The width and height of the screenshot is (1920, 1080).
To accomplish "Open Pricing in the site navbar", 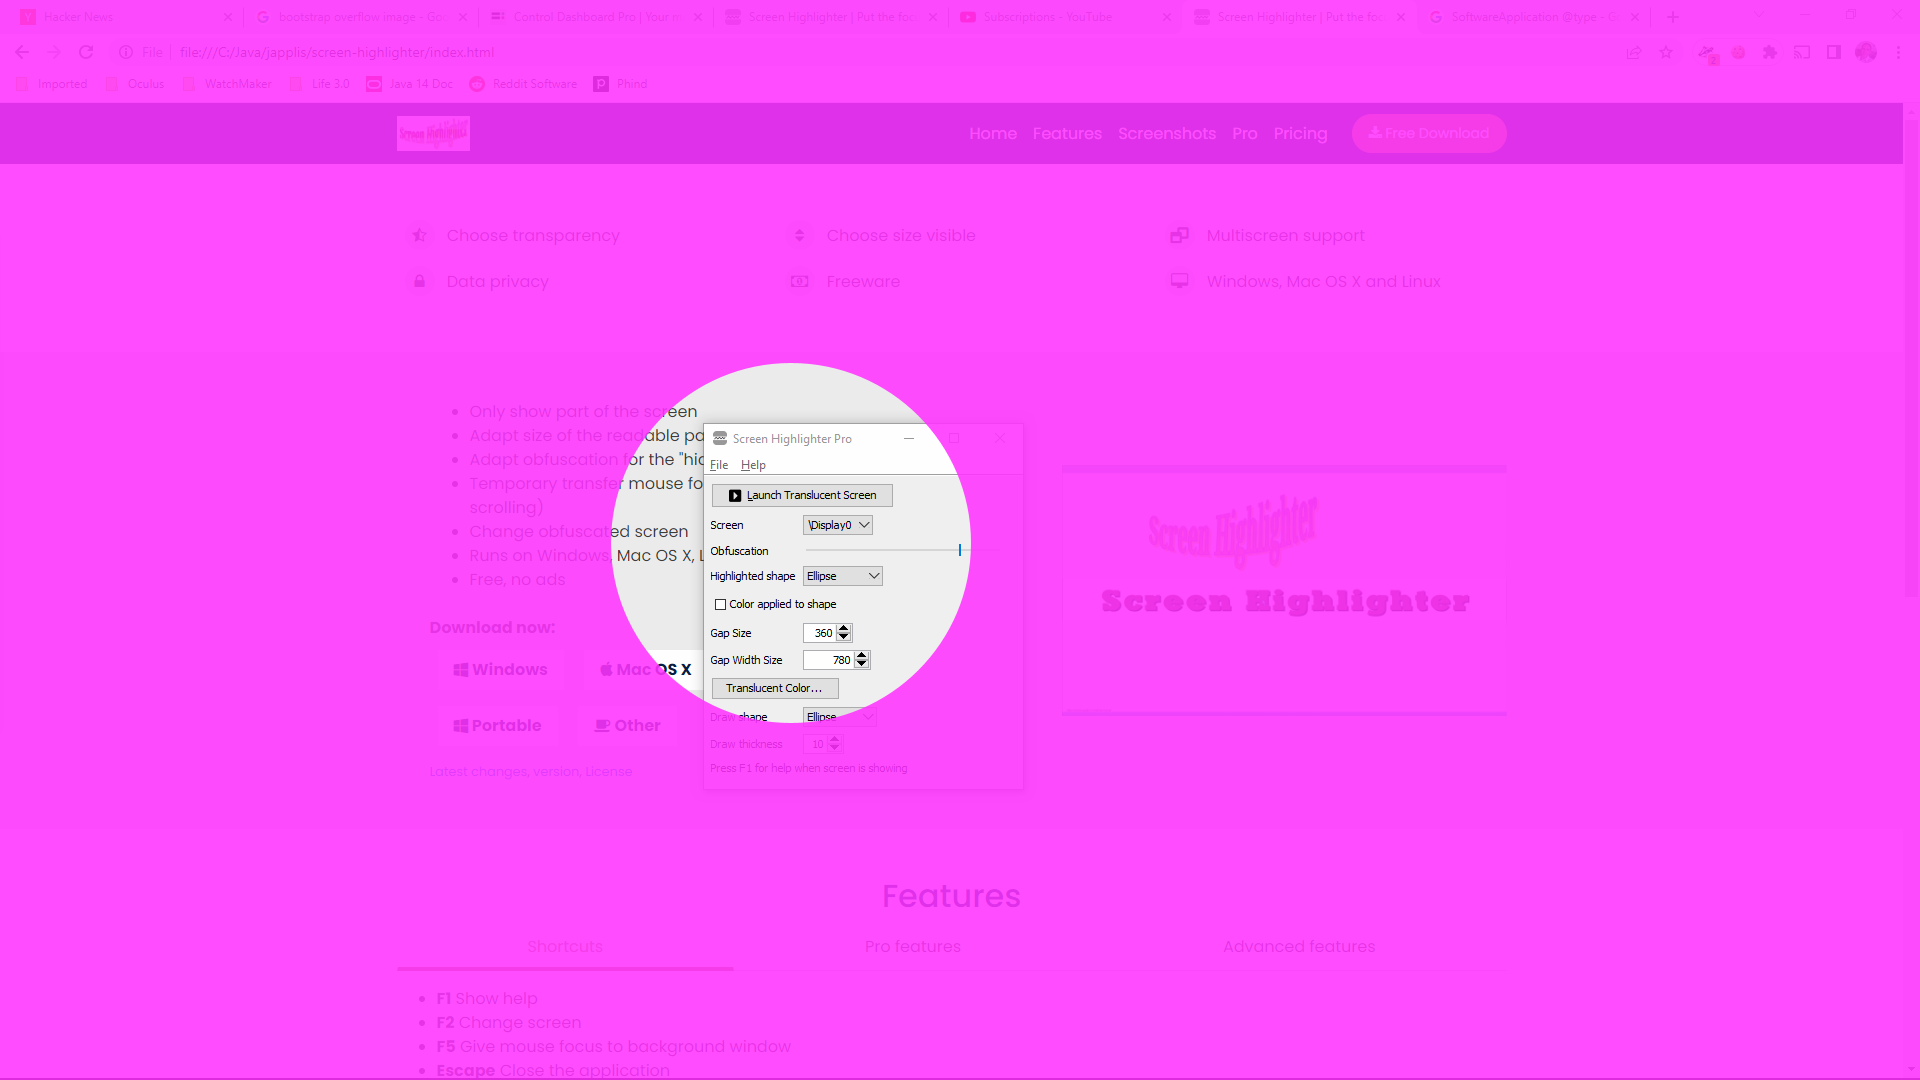I will (x=1300, y=133).
